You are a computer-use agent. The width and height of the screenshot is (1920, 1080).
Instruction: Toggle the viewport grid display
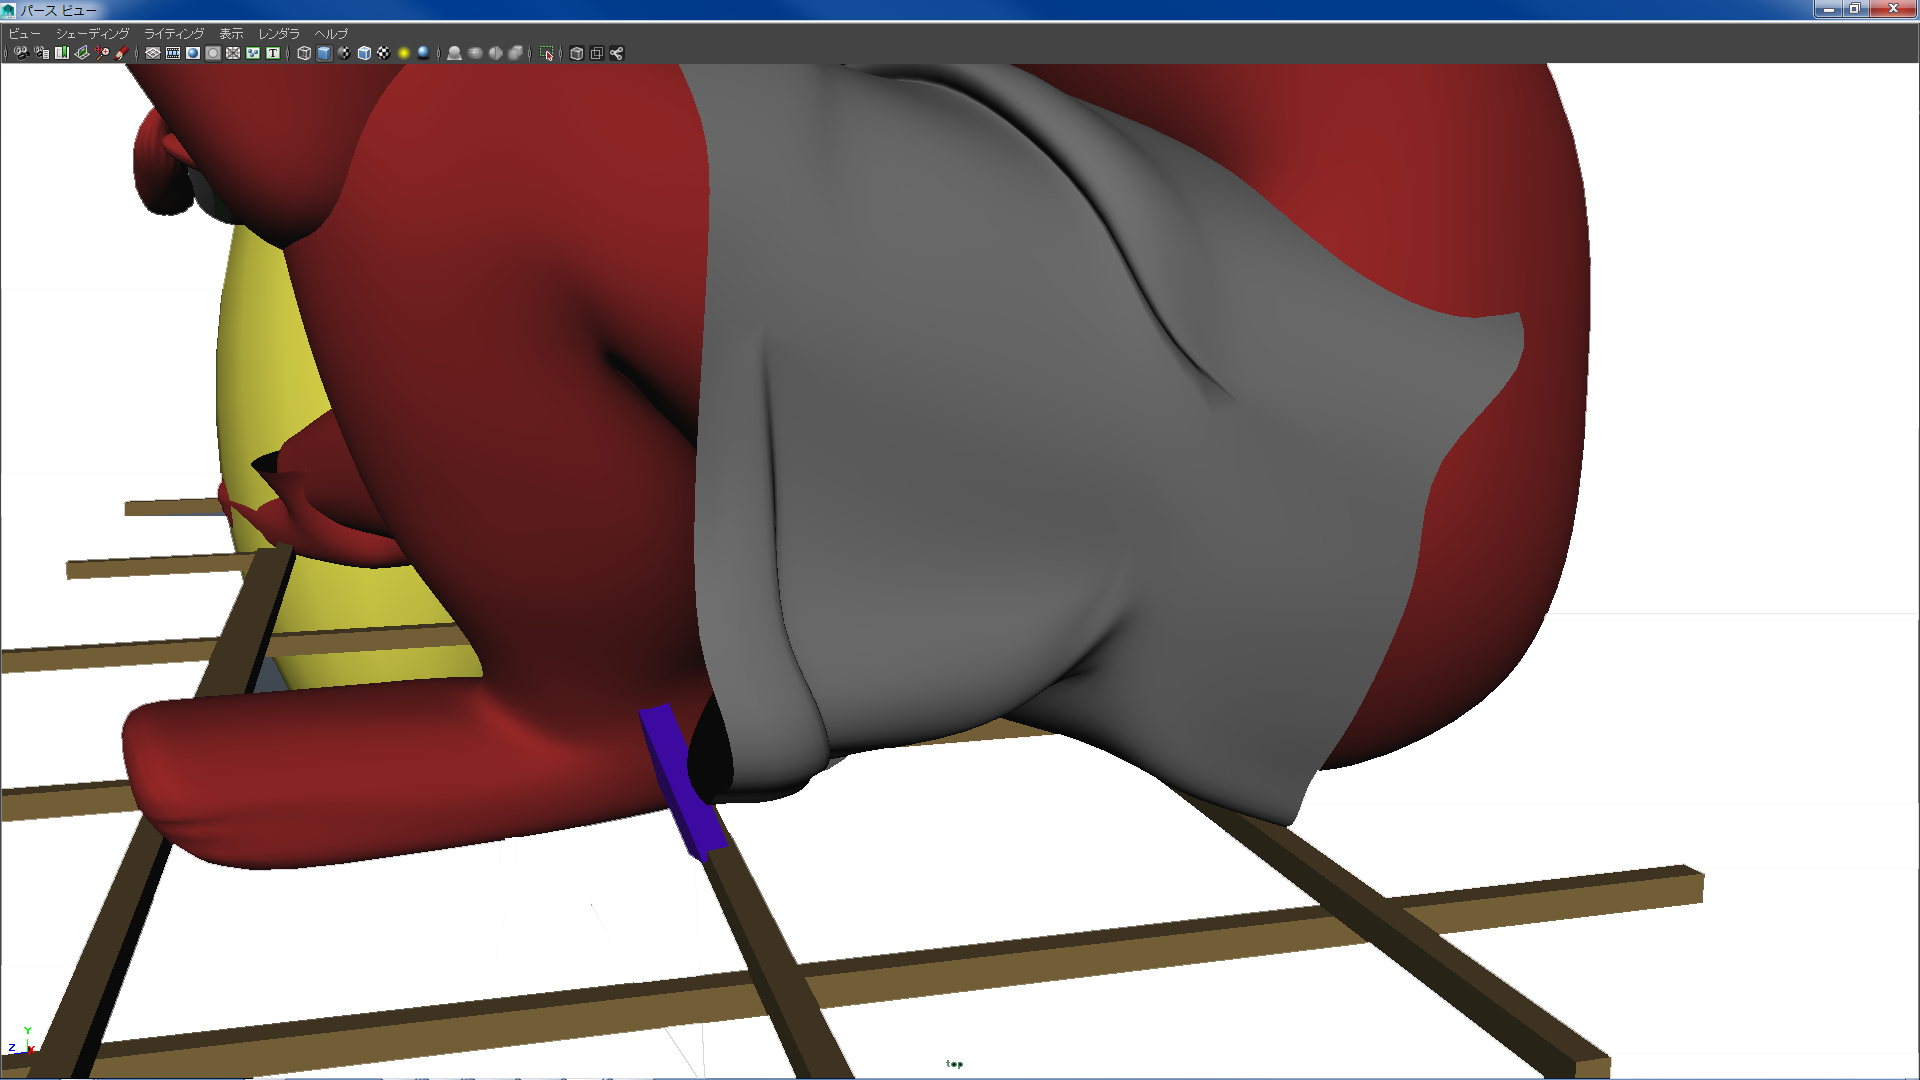pos(153,53)
